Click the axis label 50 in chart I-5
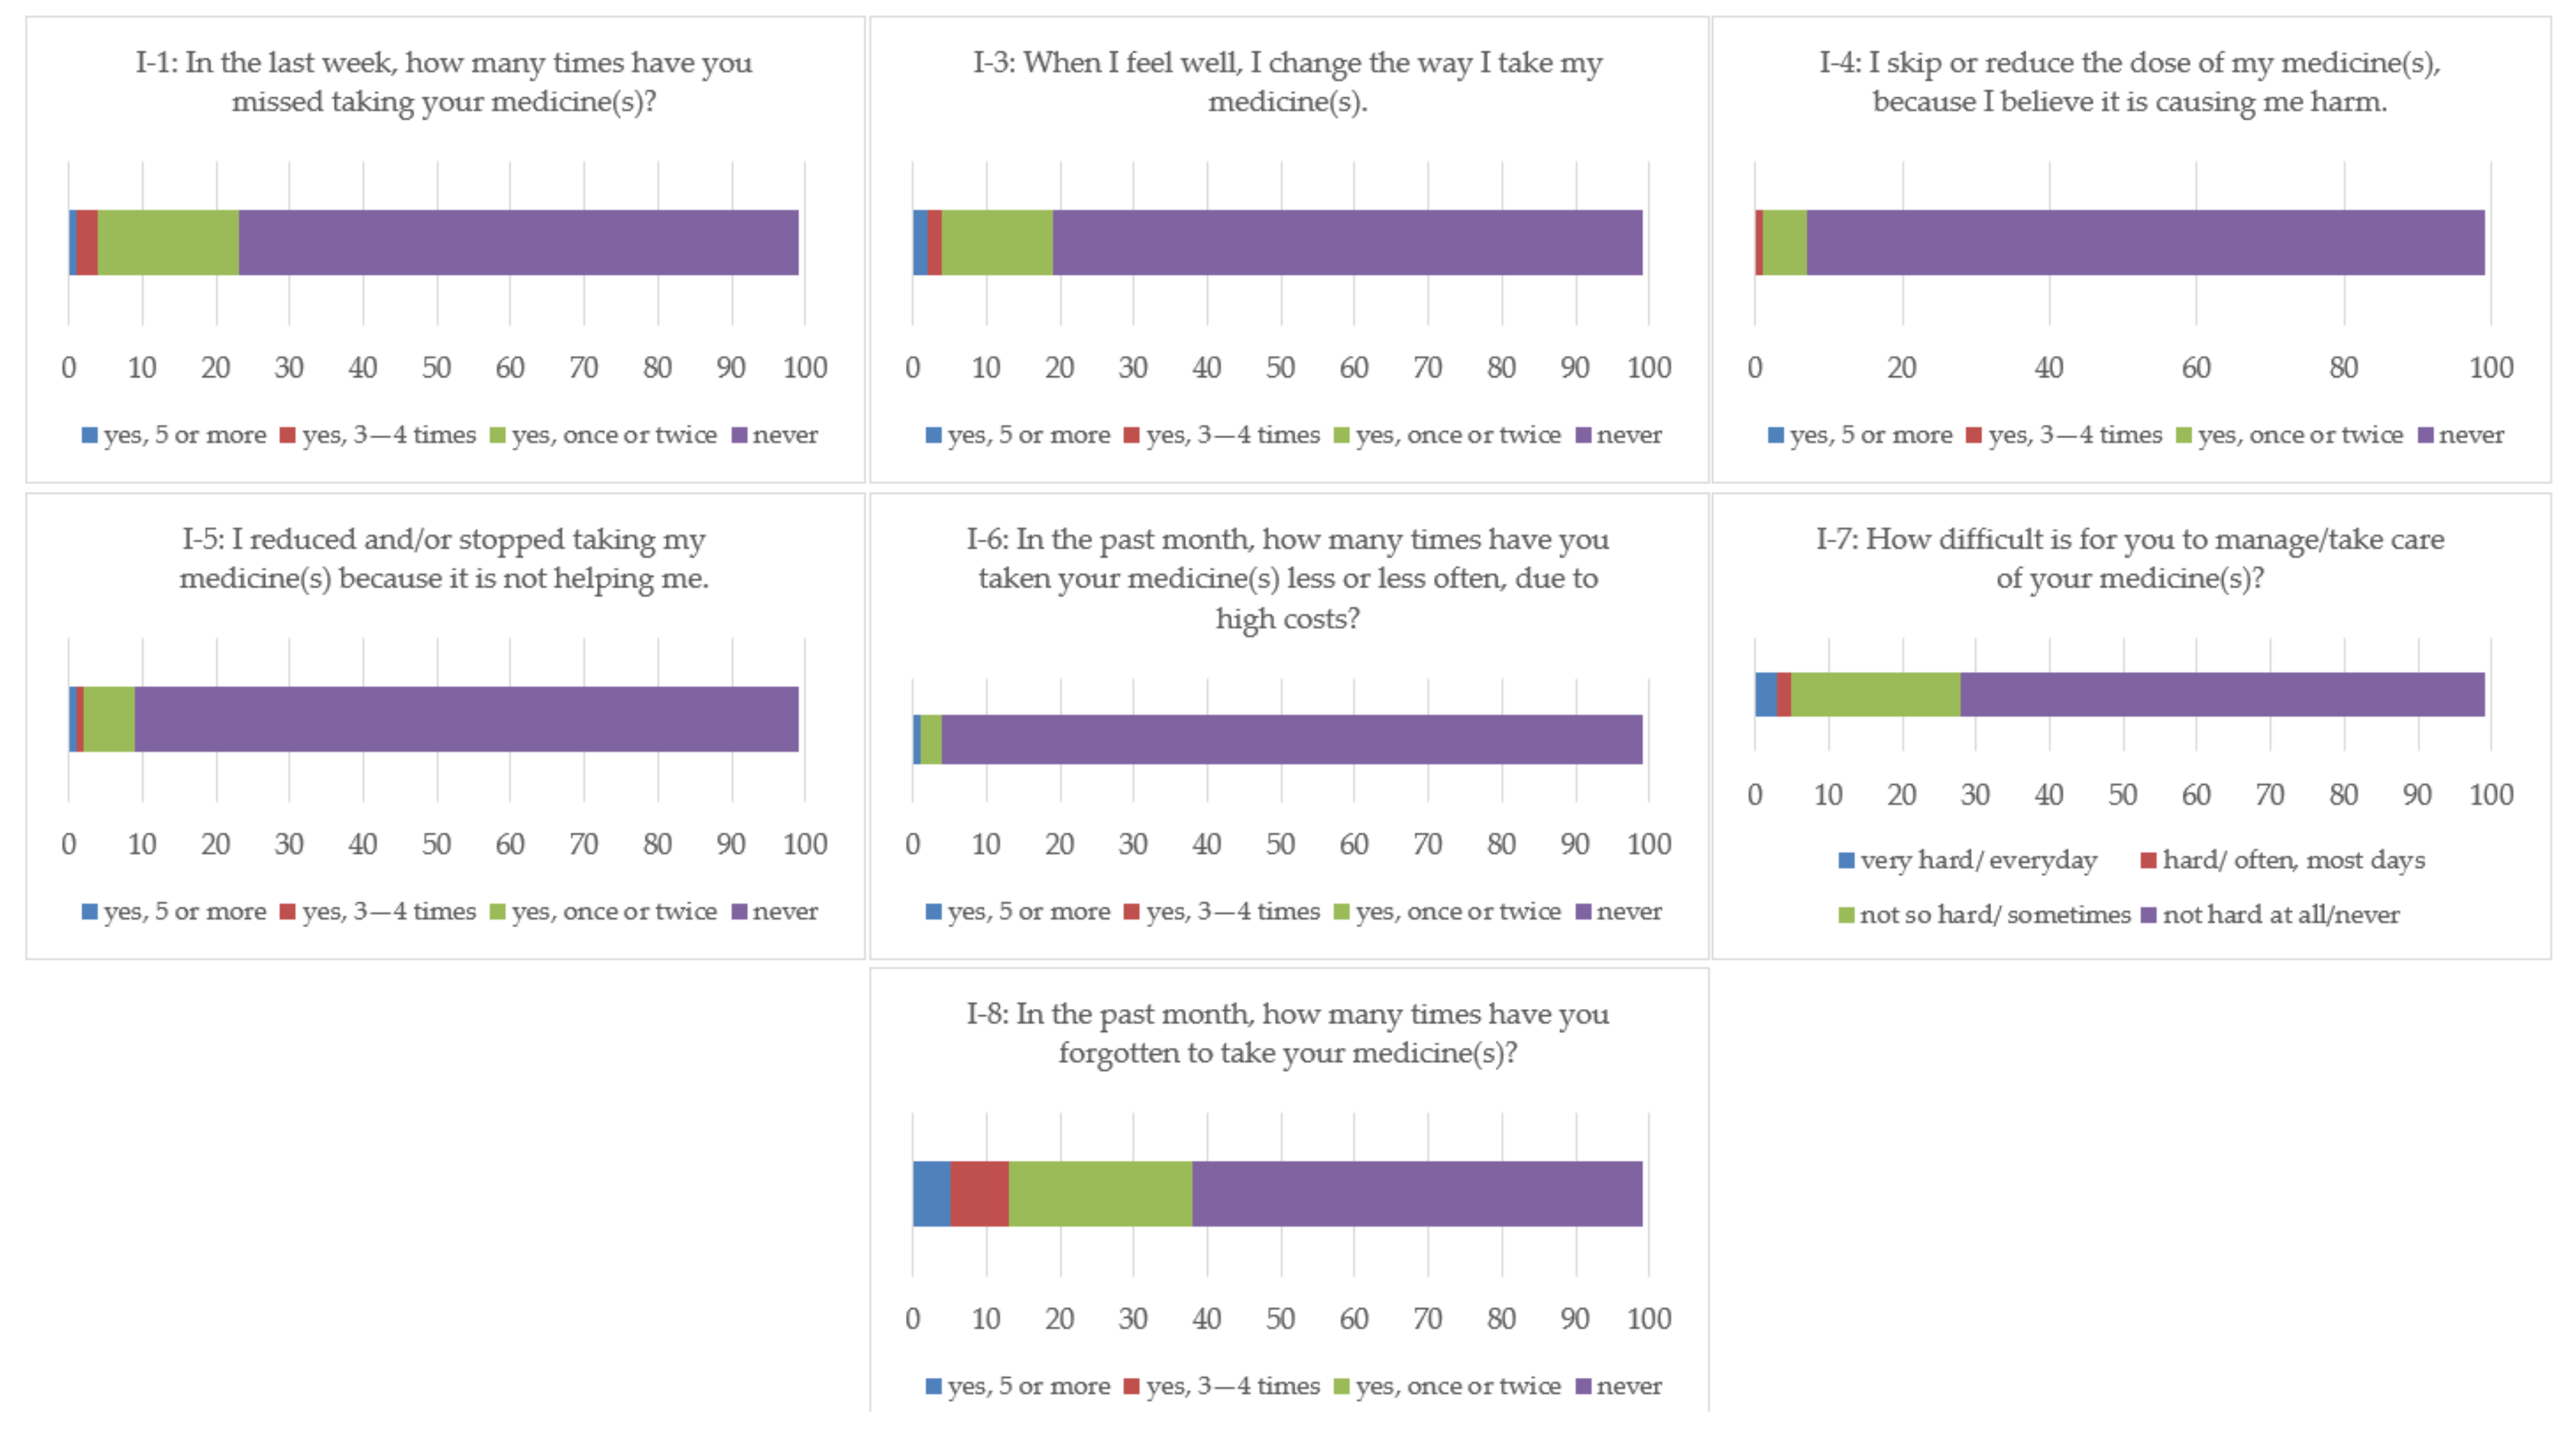Viewport: 2576px width, 1437px height. point(436,844)
